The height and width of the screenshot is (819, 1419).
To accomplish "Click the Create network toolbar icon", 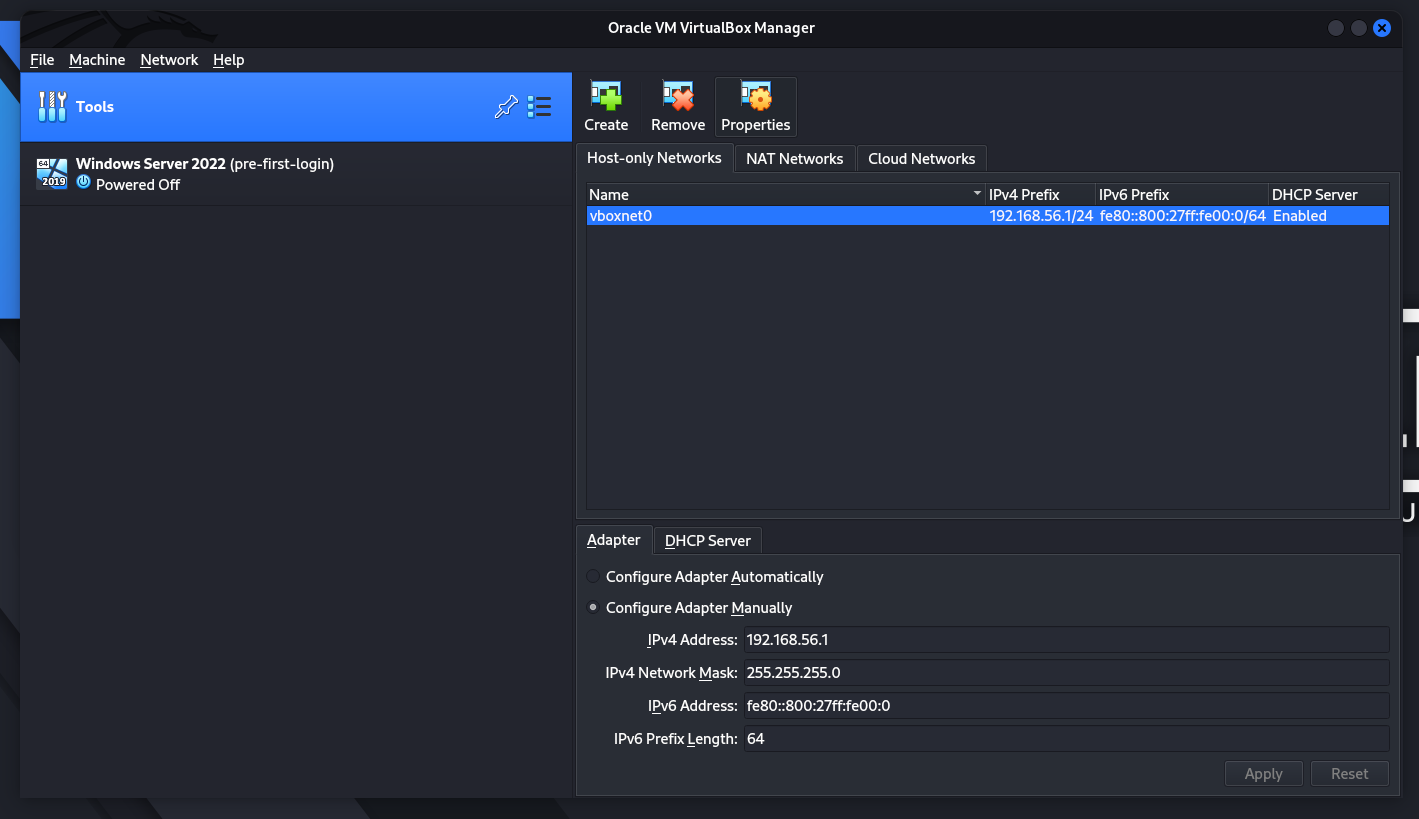I will (x=606, y=97).
